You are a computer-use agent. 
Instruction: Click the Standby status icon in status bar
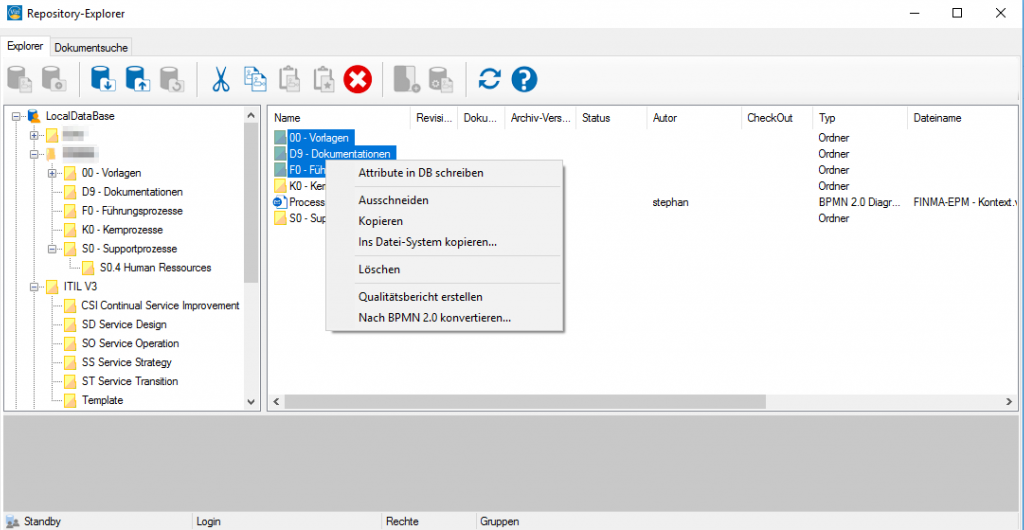click(11, 522)
